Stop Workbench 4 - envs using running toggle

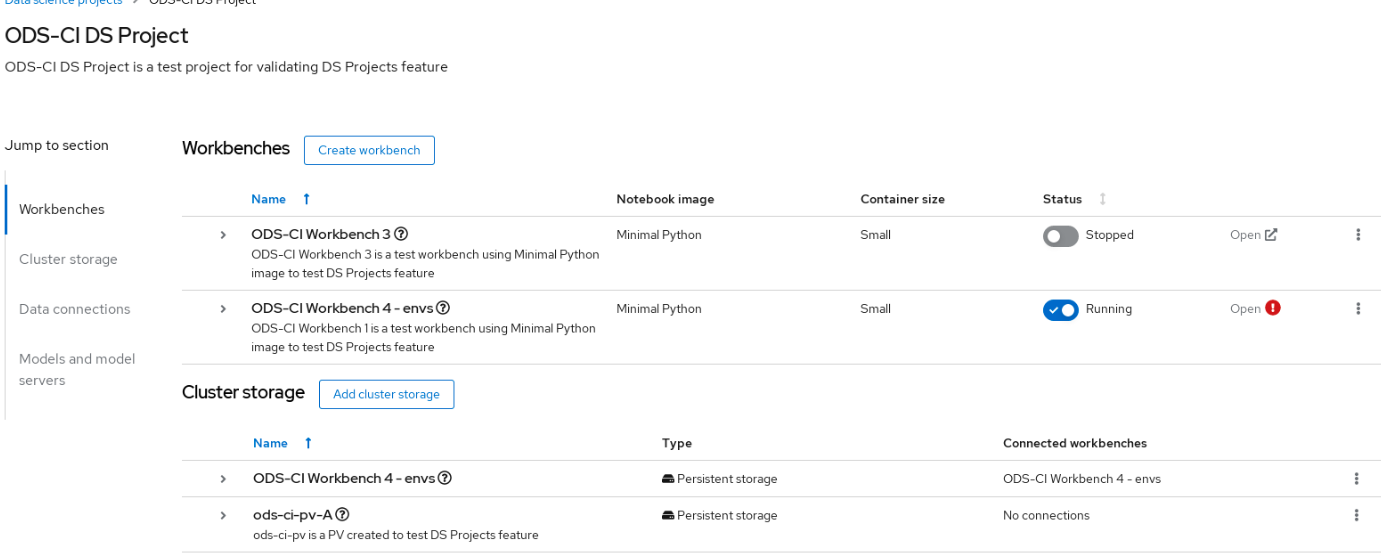[x=1060, y=310]
